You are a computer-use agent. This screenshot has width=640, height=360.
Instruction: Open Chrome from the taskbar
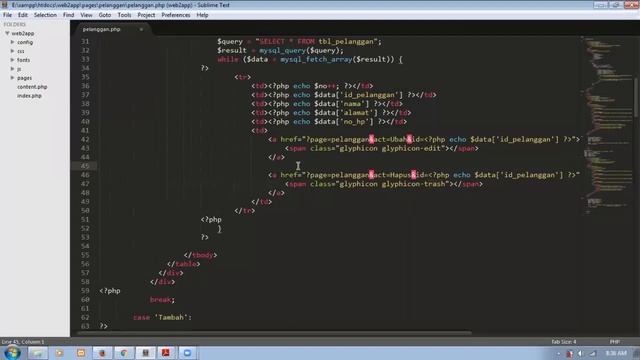124,353
